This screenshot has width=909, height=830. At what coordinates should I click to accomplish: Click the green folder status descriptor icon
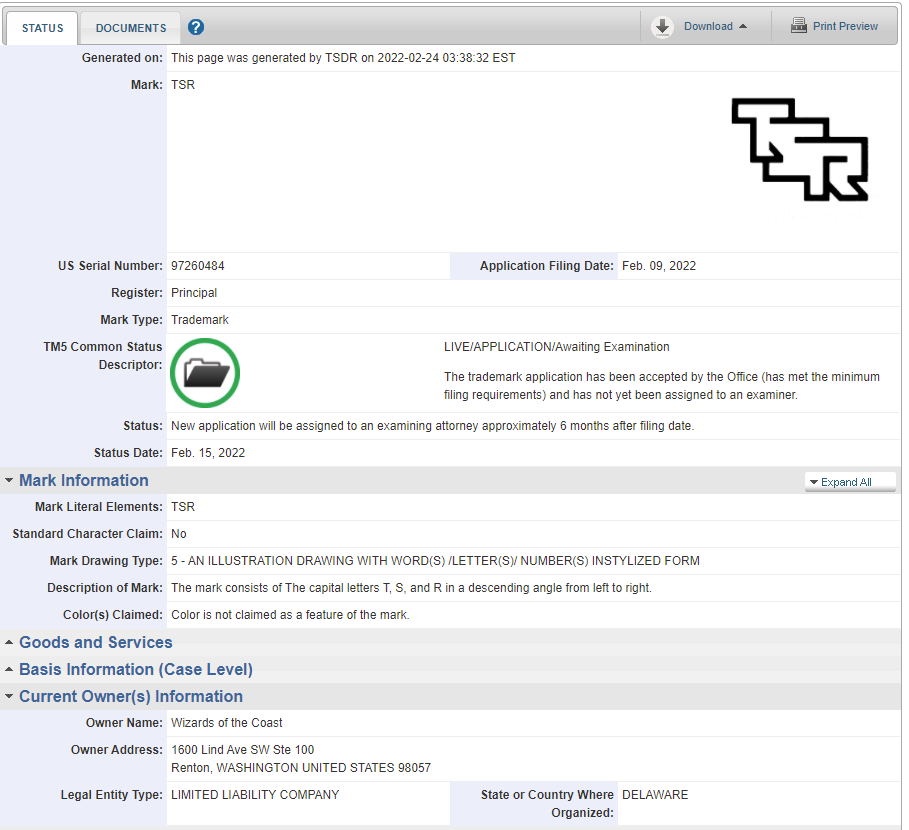[x=205, y=373]
